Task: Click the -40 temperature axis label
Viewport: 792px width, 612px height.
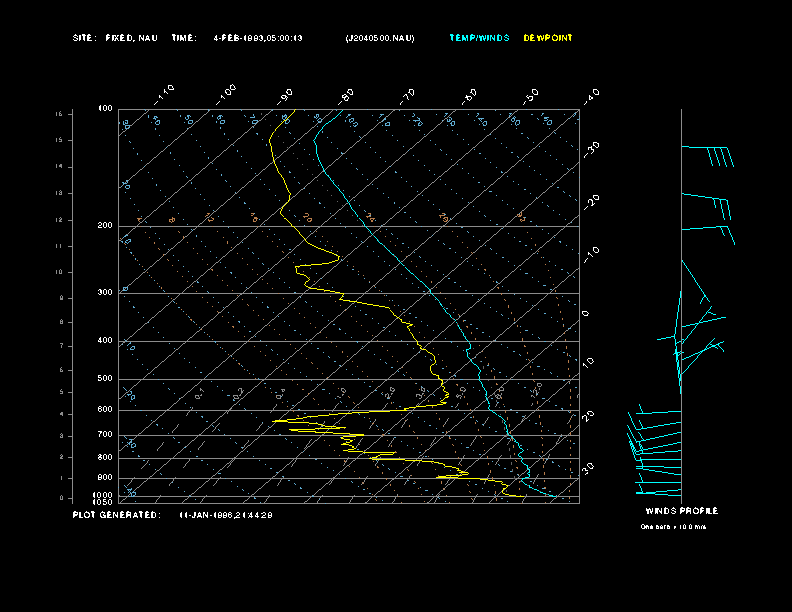Action: click(591, 95)
